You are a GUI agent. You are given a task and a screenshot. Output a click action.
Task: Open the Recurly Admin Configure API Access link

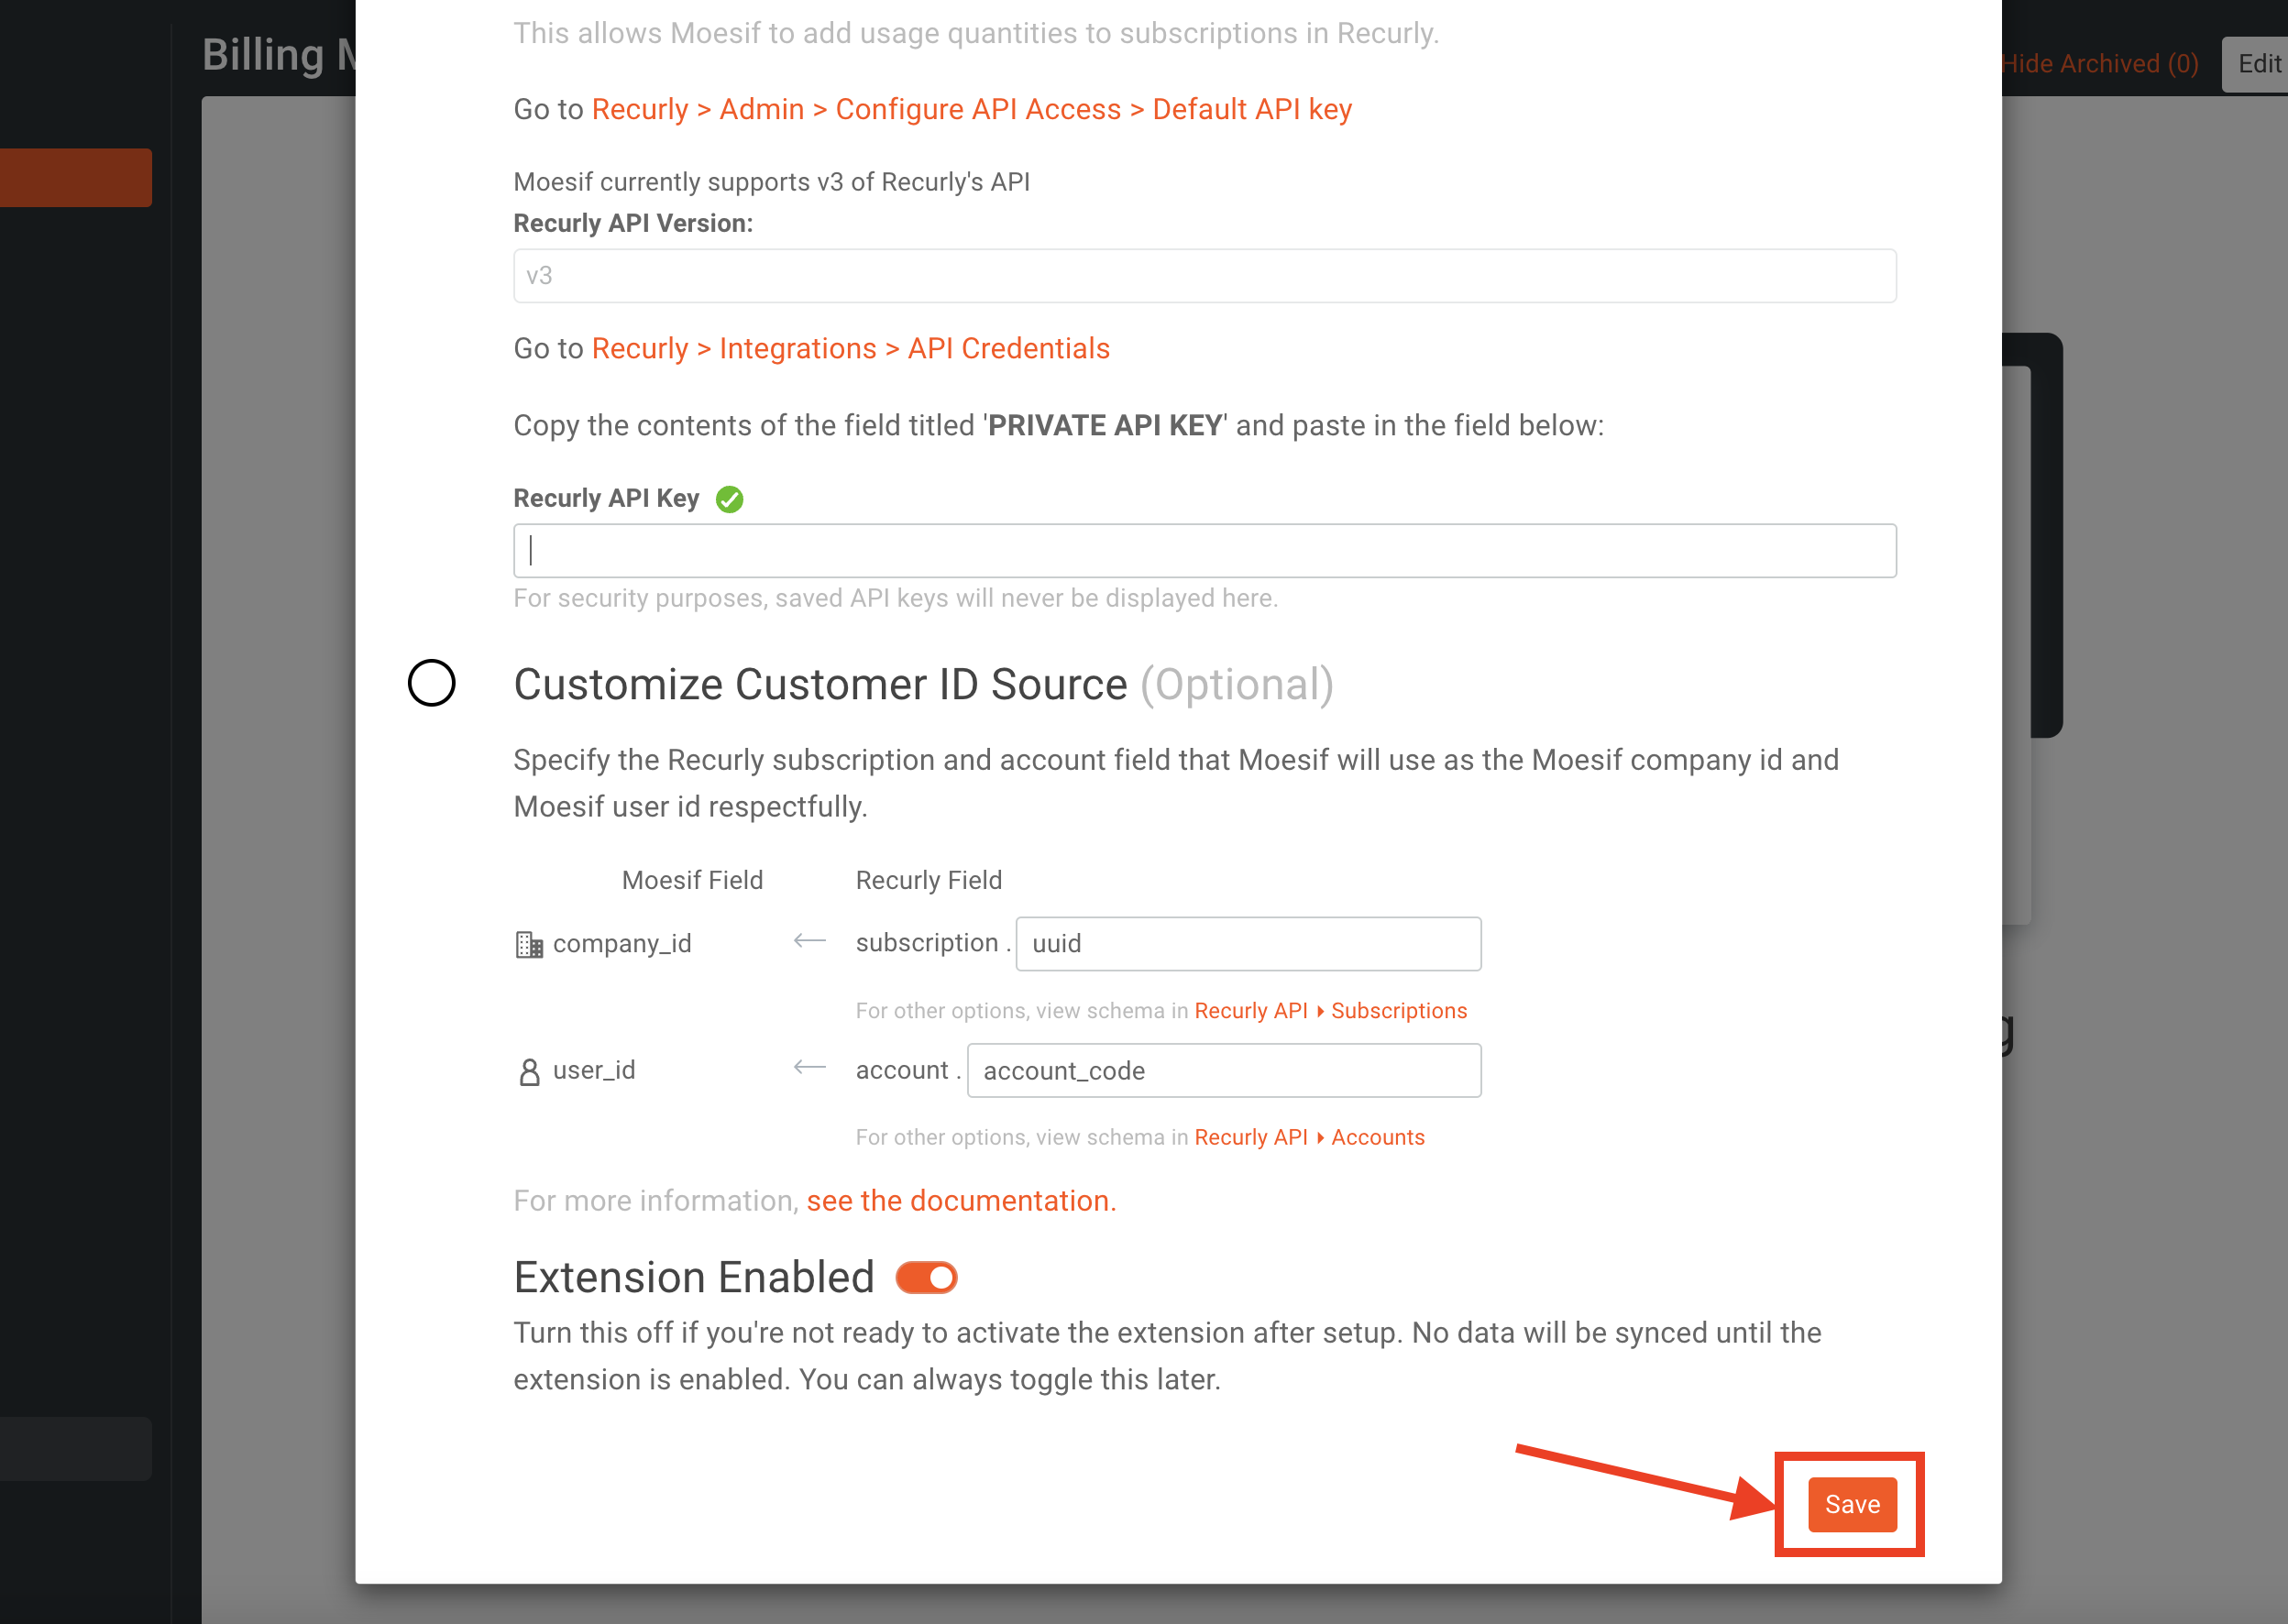pos(972,109)
